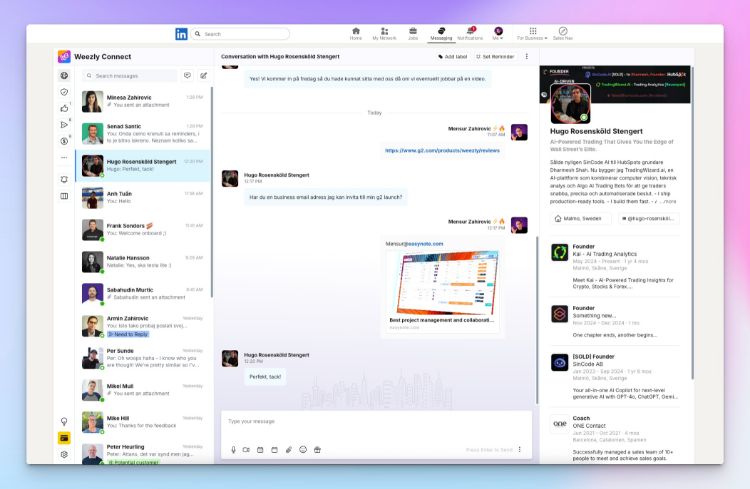Screen dimensions: 750x489
Task: Expand bio with the more link
Action: click(x=671, y=201)
